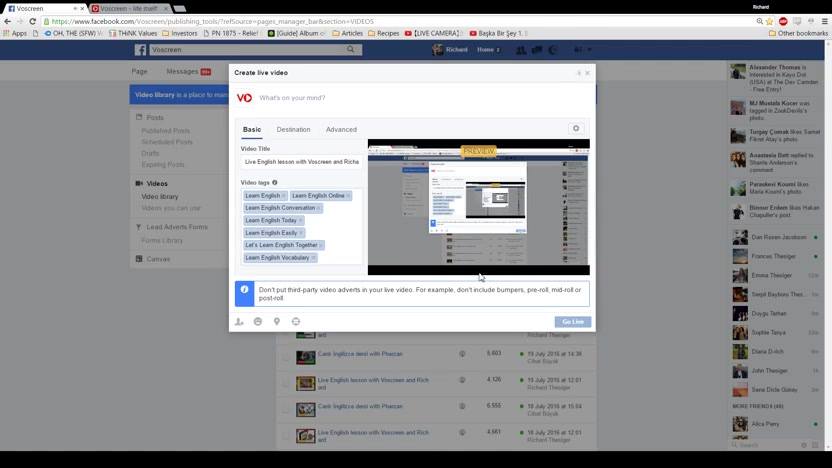Viewport: 832px width, 468px height.
Task: Remove the Learn English Today tag
Action: [300, 220]
